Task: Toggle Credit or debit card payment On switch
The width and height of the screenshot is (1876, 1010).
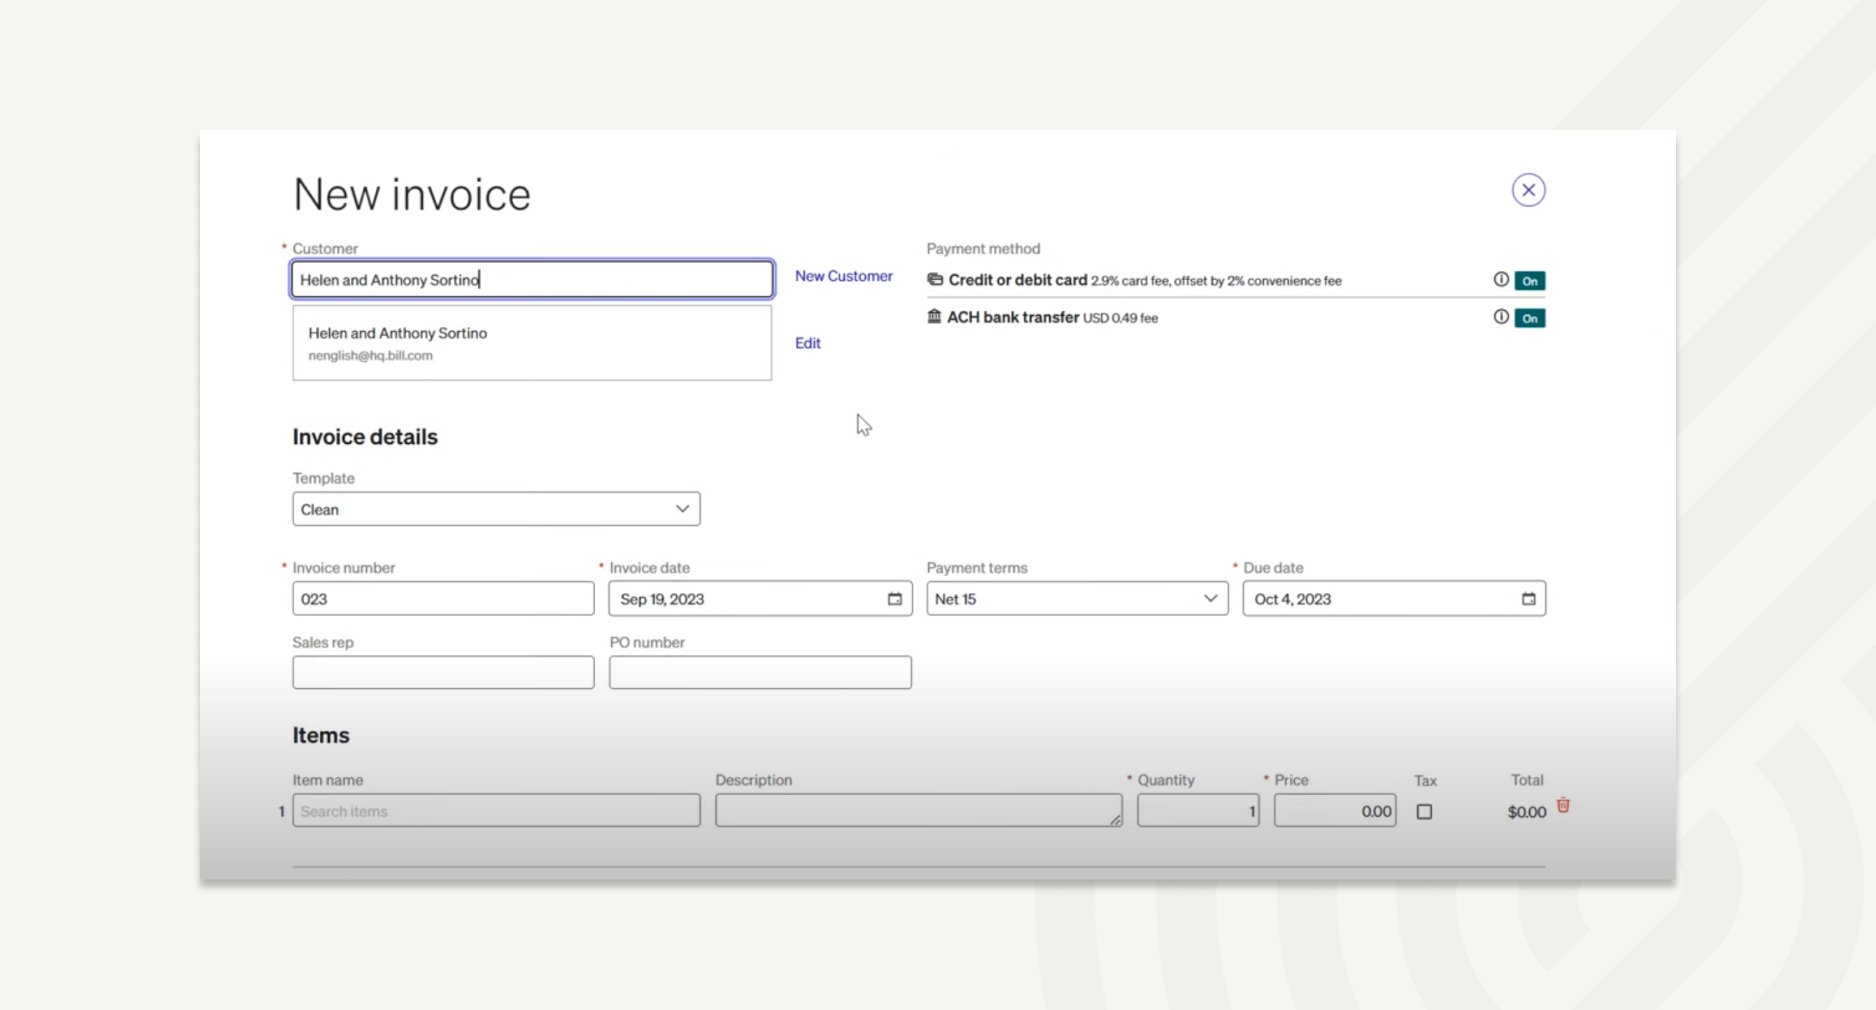Action: tap(1529, 281)
